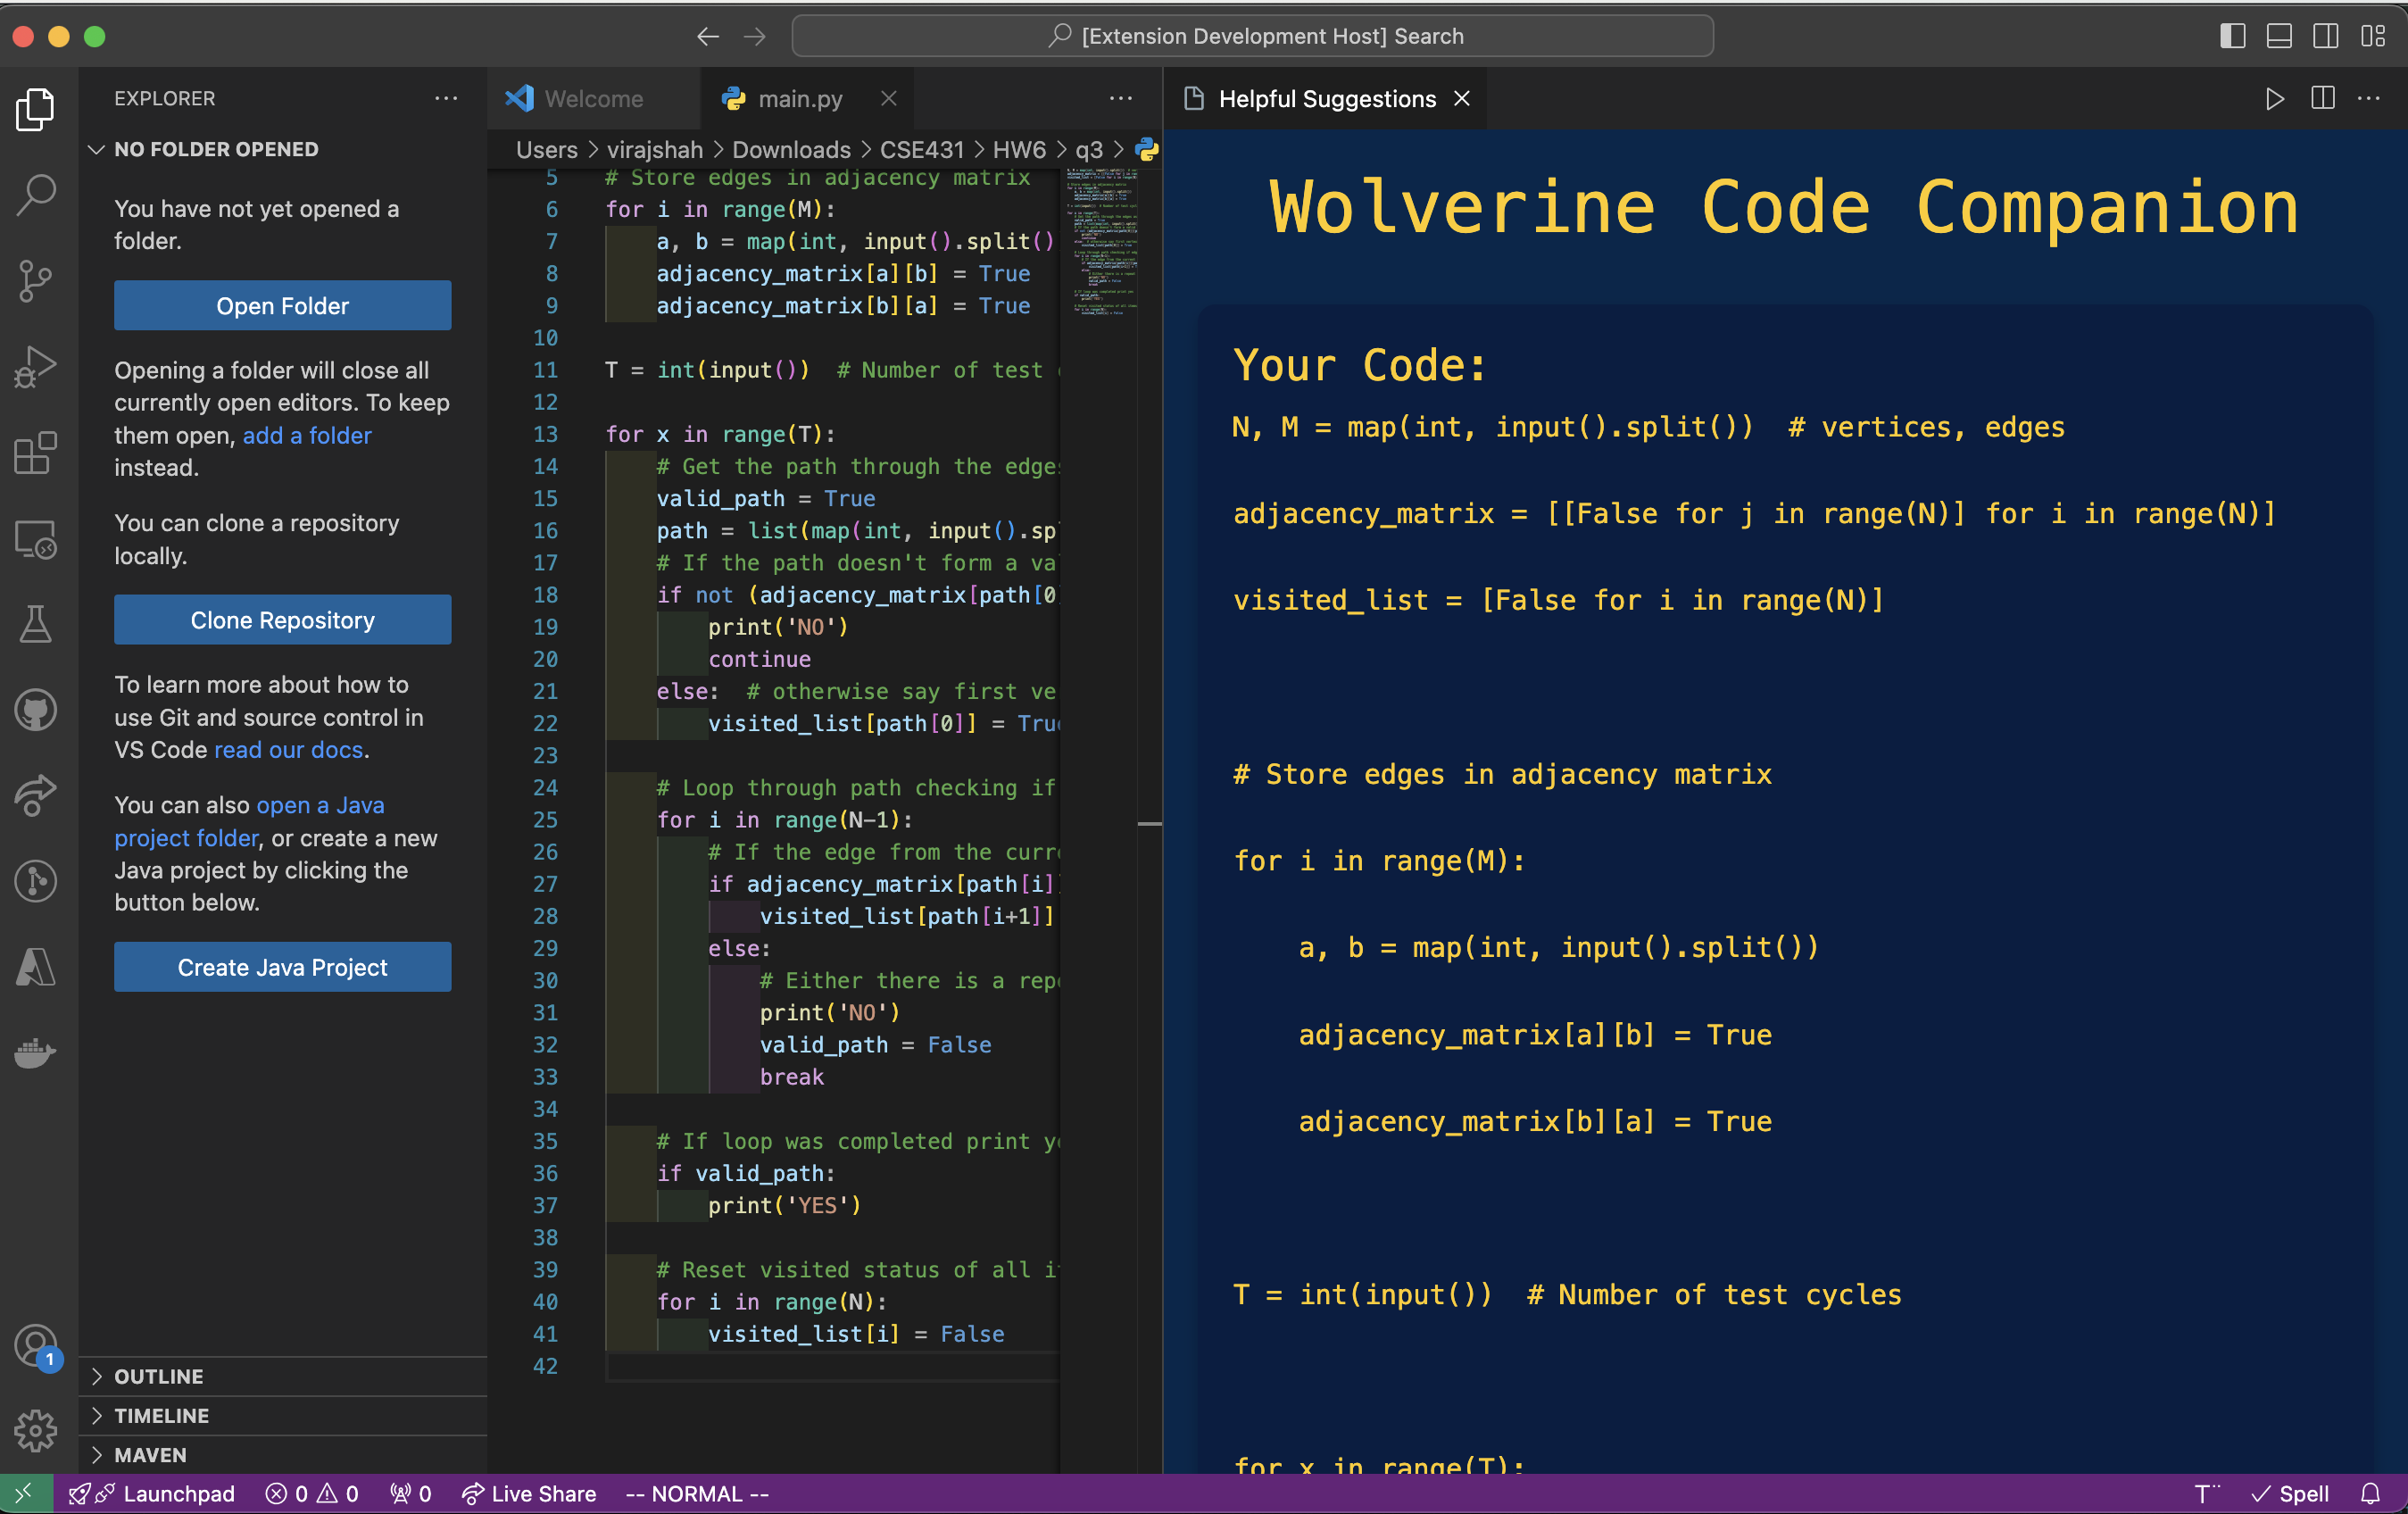Open the Source Control view
The height and width of the screenshot is (1514, 2408).
pos(36,280)
